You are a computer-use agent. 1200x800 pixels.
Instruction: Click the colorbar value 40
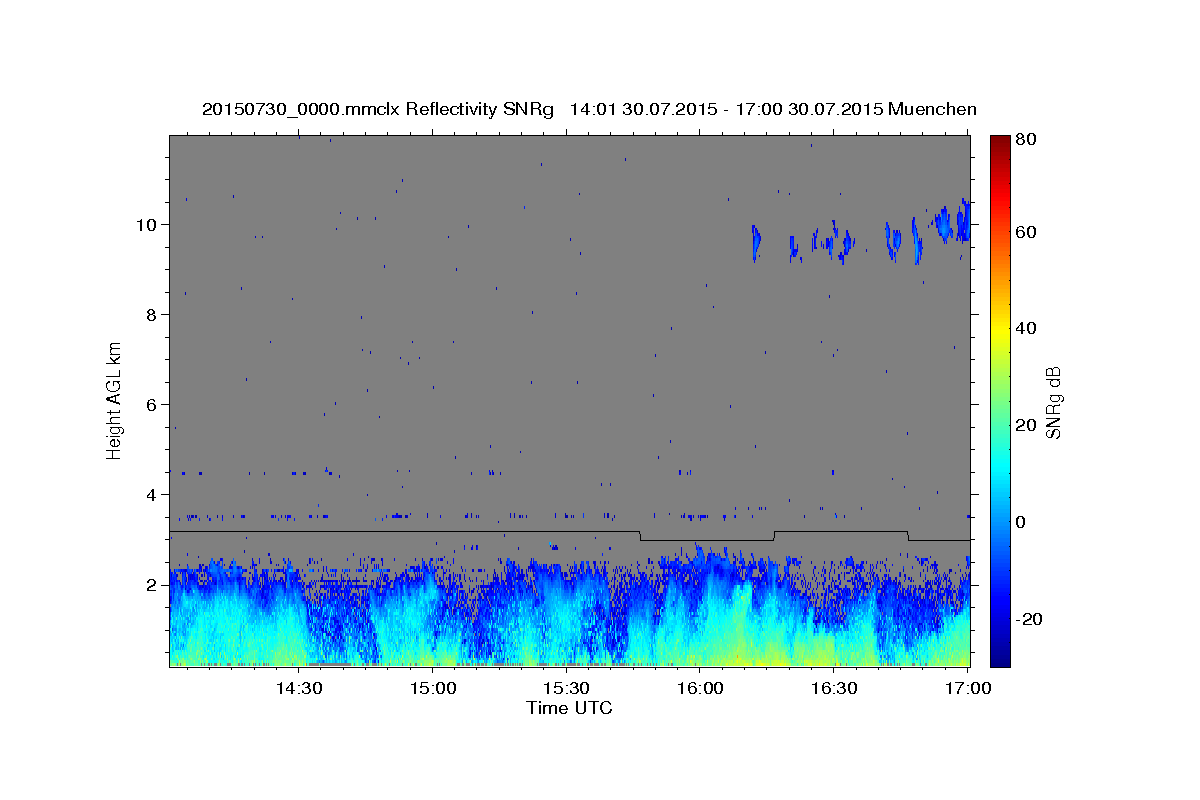pos(1027,328)
